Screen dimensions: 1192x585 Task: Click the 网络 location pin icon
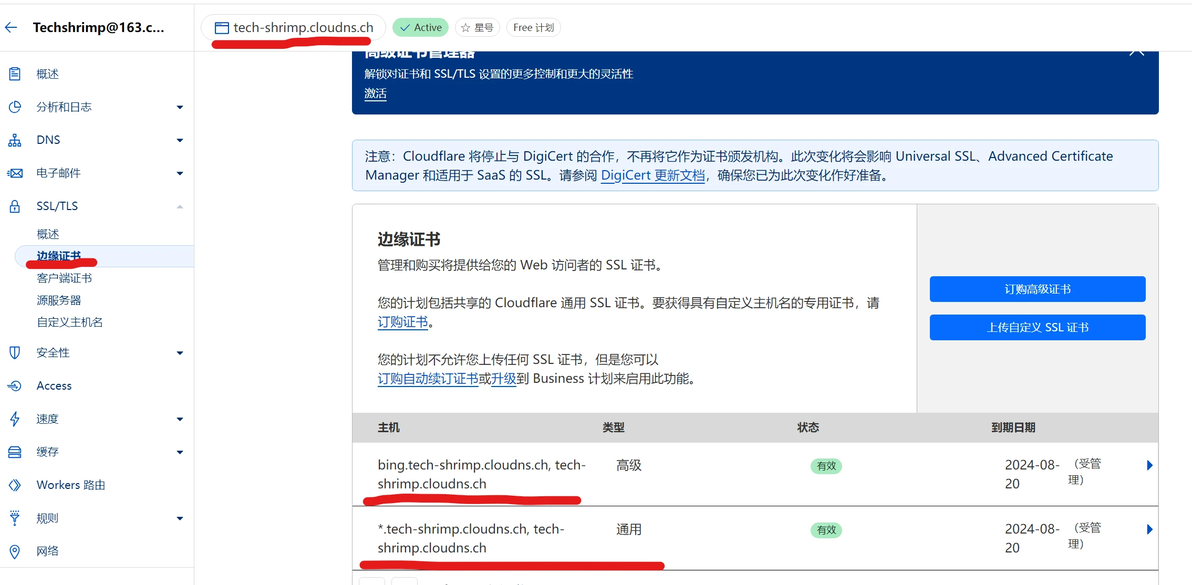14,551
